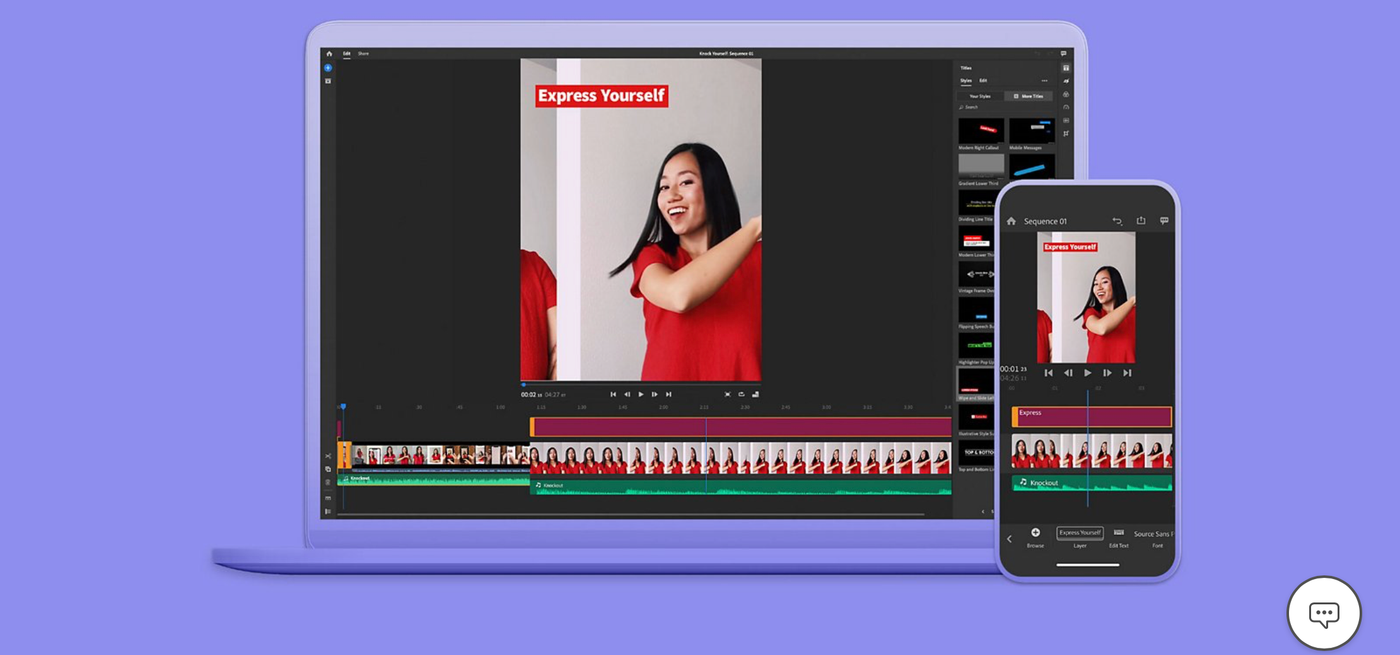Screen dimensions: 1400x655
Task: Tap Edit Text keyboard icon on phone
Action: tap(1118, 532)
